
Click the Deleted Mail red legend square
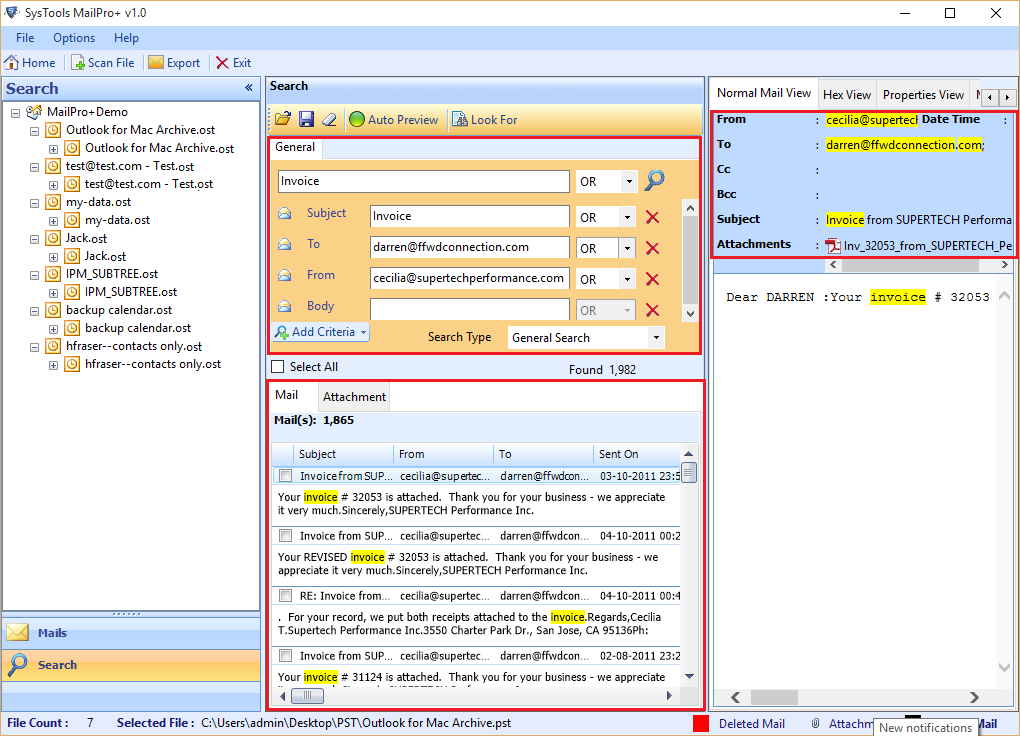[701, 724]
